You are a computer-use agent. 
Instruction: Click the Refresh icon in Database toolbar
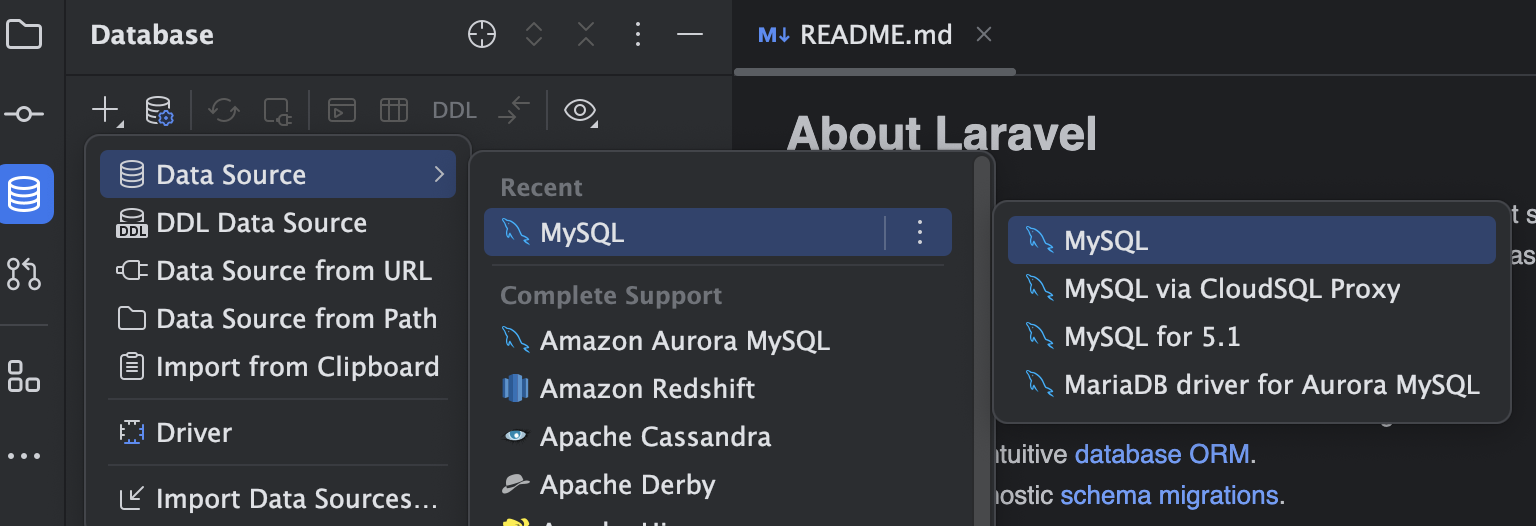coord(223,110)
